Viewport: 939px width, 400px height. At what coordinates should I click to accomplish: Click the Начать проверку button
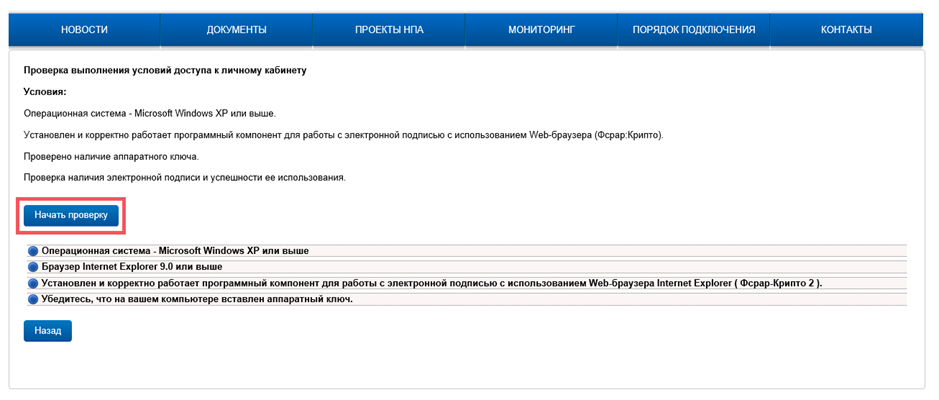[71, 216]
